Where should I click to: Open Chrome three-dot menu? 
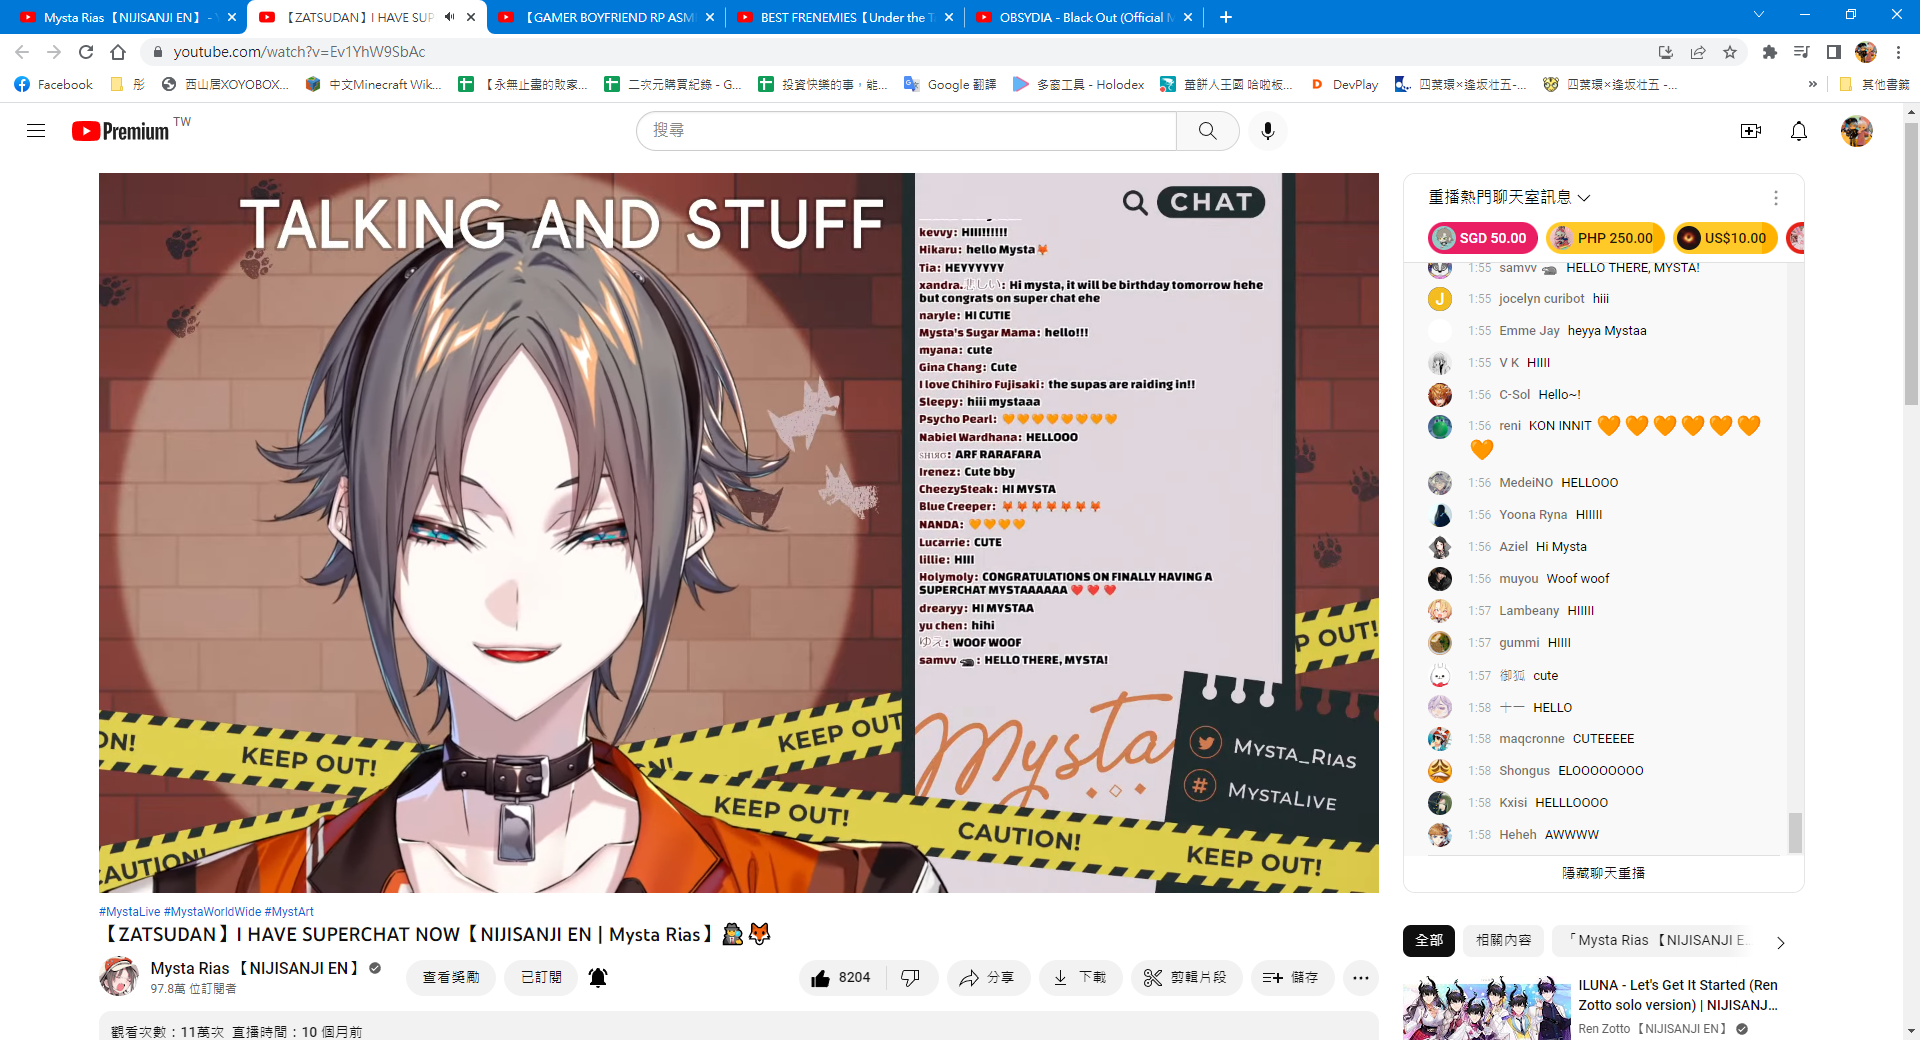[1898, 52]
